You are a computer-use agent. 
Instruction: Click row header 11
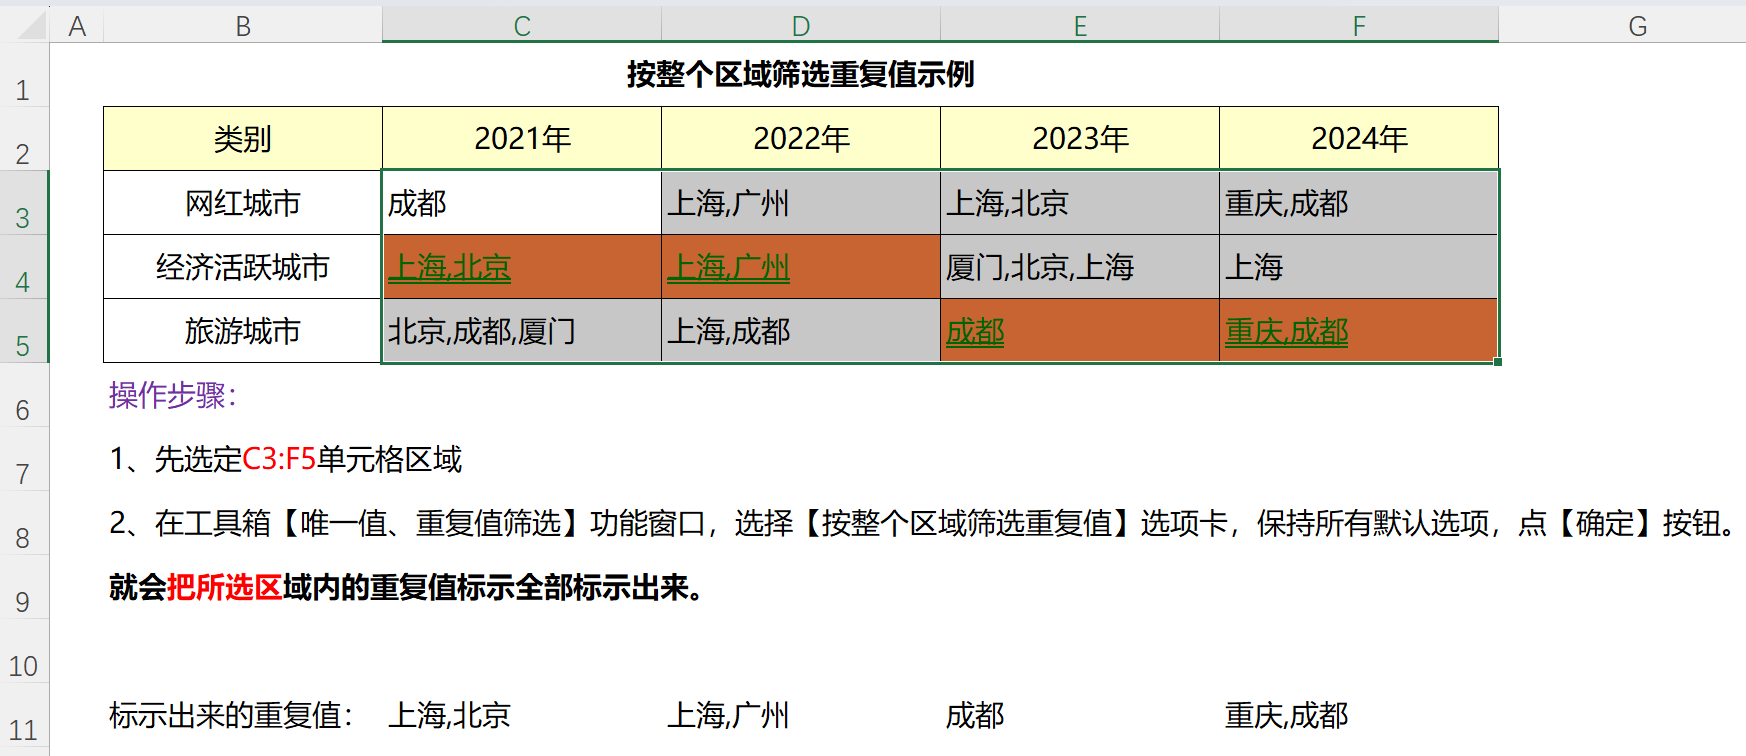23,729
